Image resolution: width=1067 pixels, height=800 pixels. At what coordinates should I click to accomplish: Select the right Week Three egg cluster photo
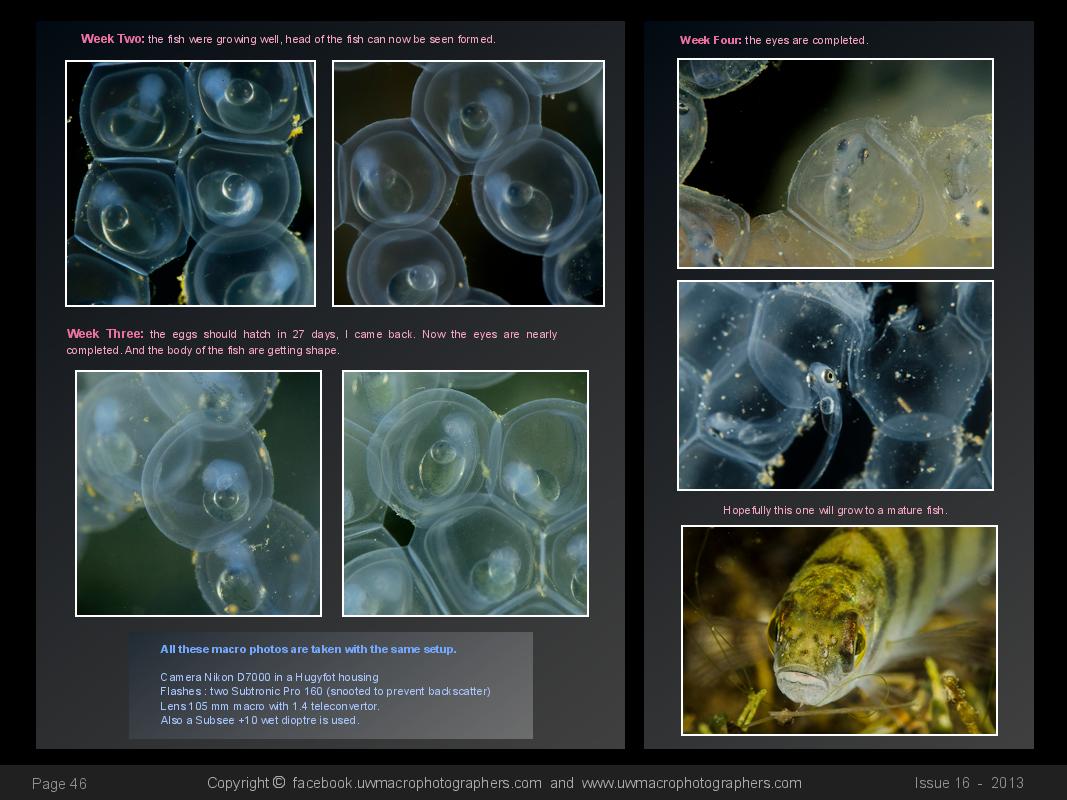[x=465, y=493]
